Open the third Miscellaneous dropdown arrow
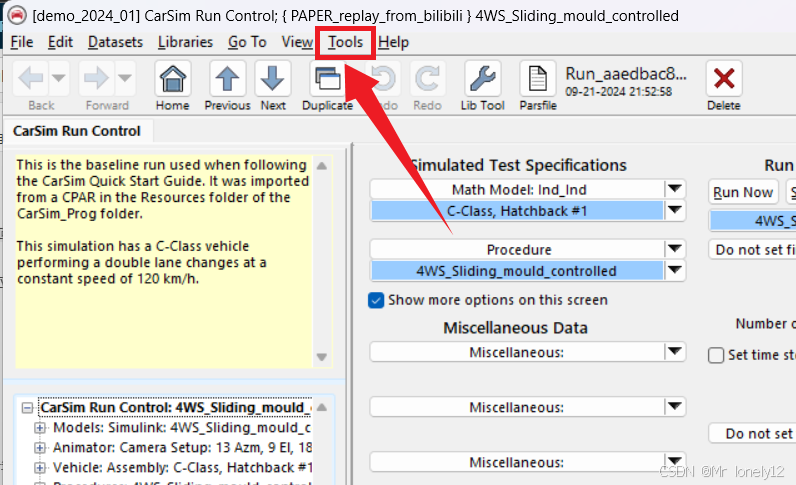Viewport: 796px width, 485px height. click(x=675, y=461)
